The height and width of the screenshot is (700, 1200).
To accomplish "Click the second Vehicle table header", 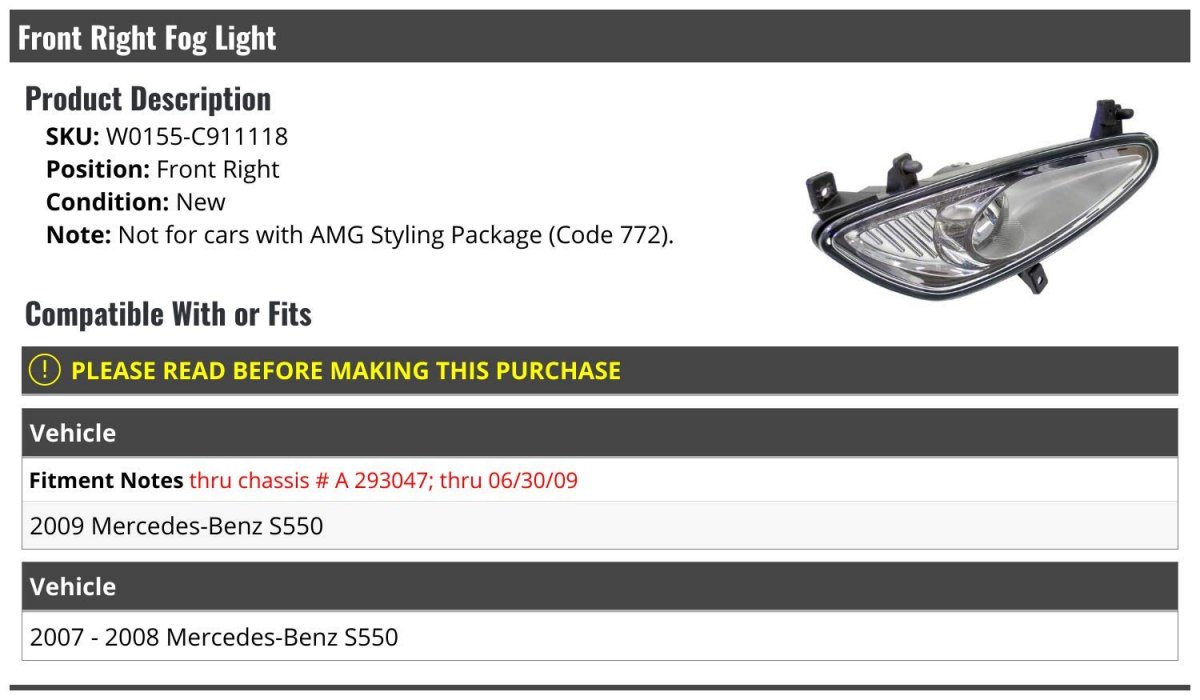I will pos(73,586).
